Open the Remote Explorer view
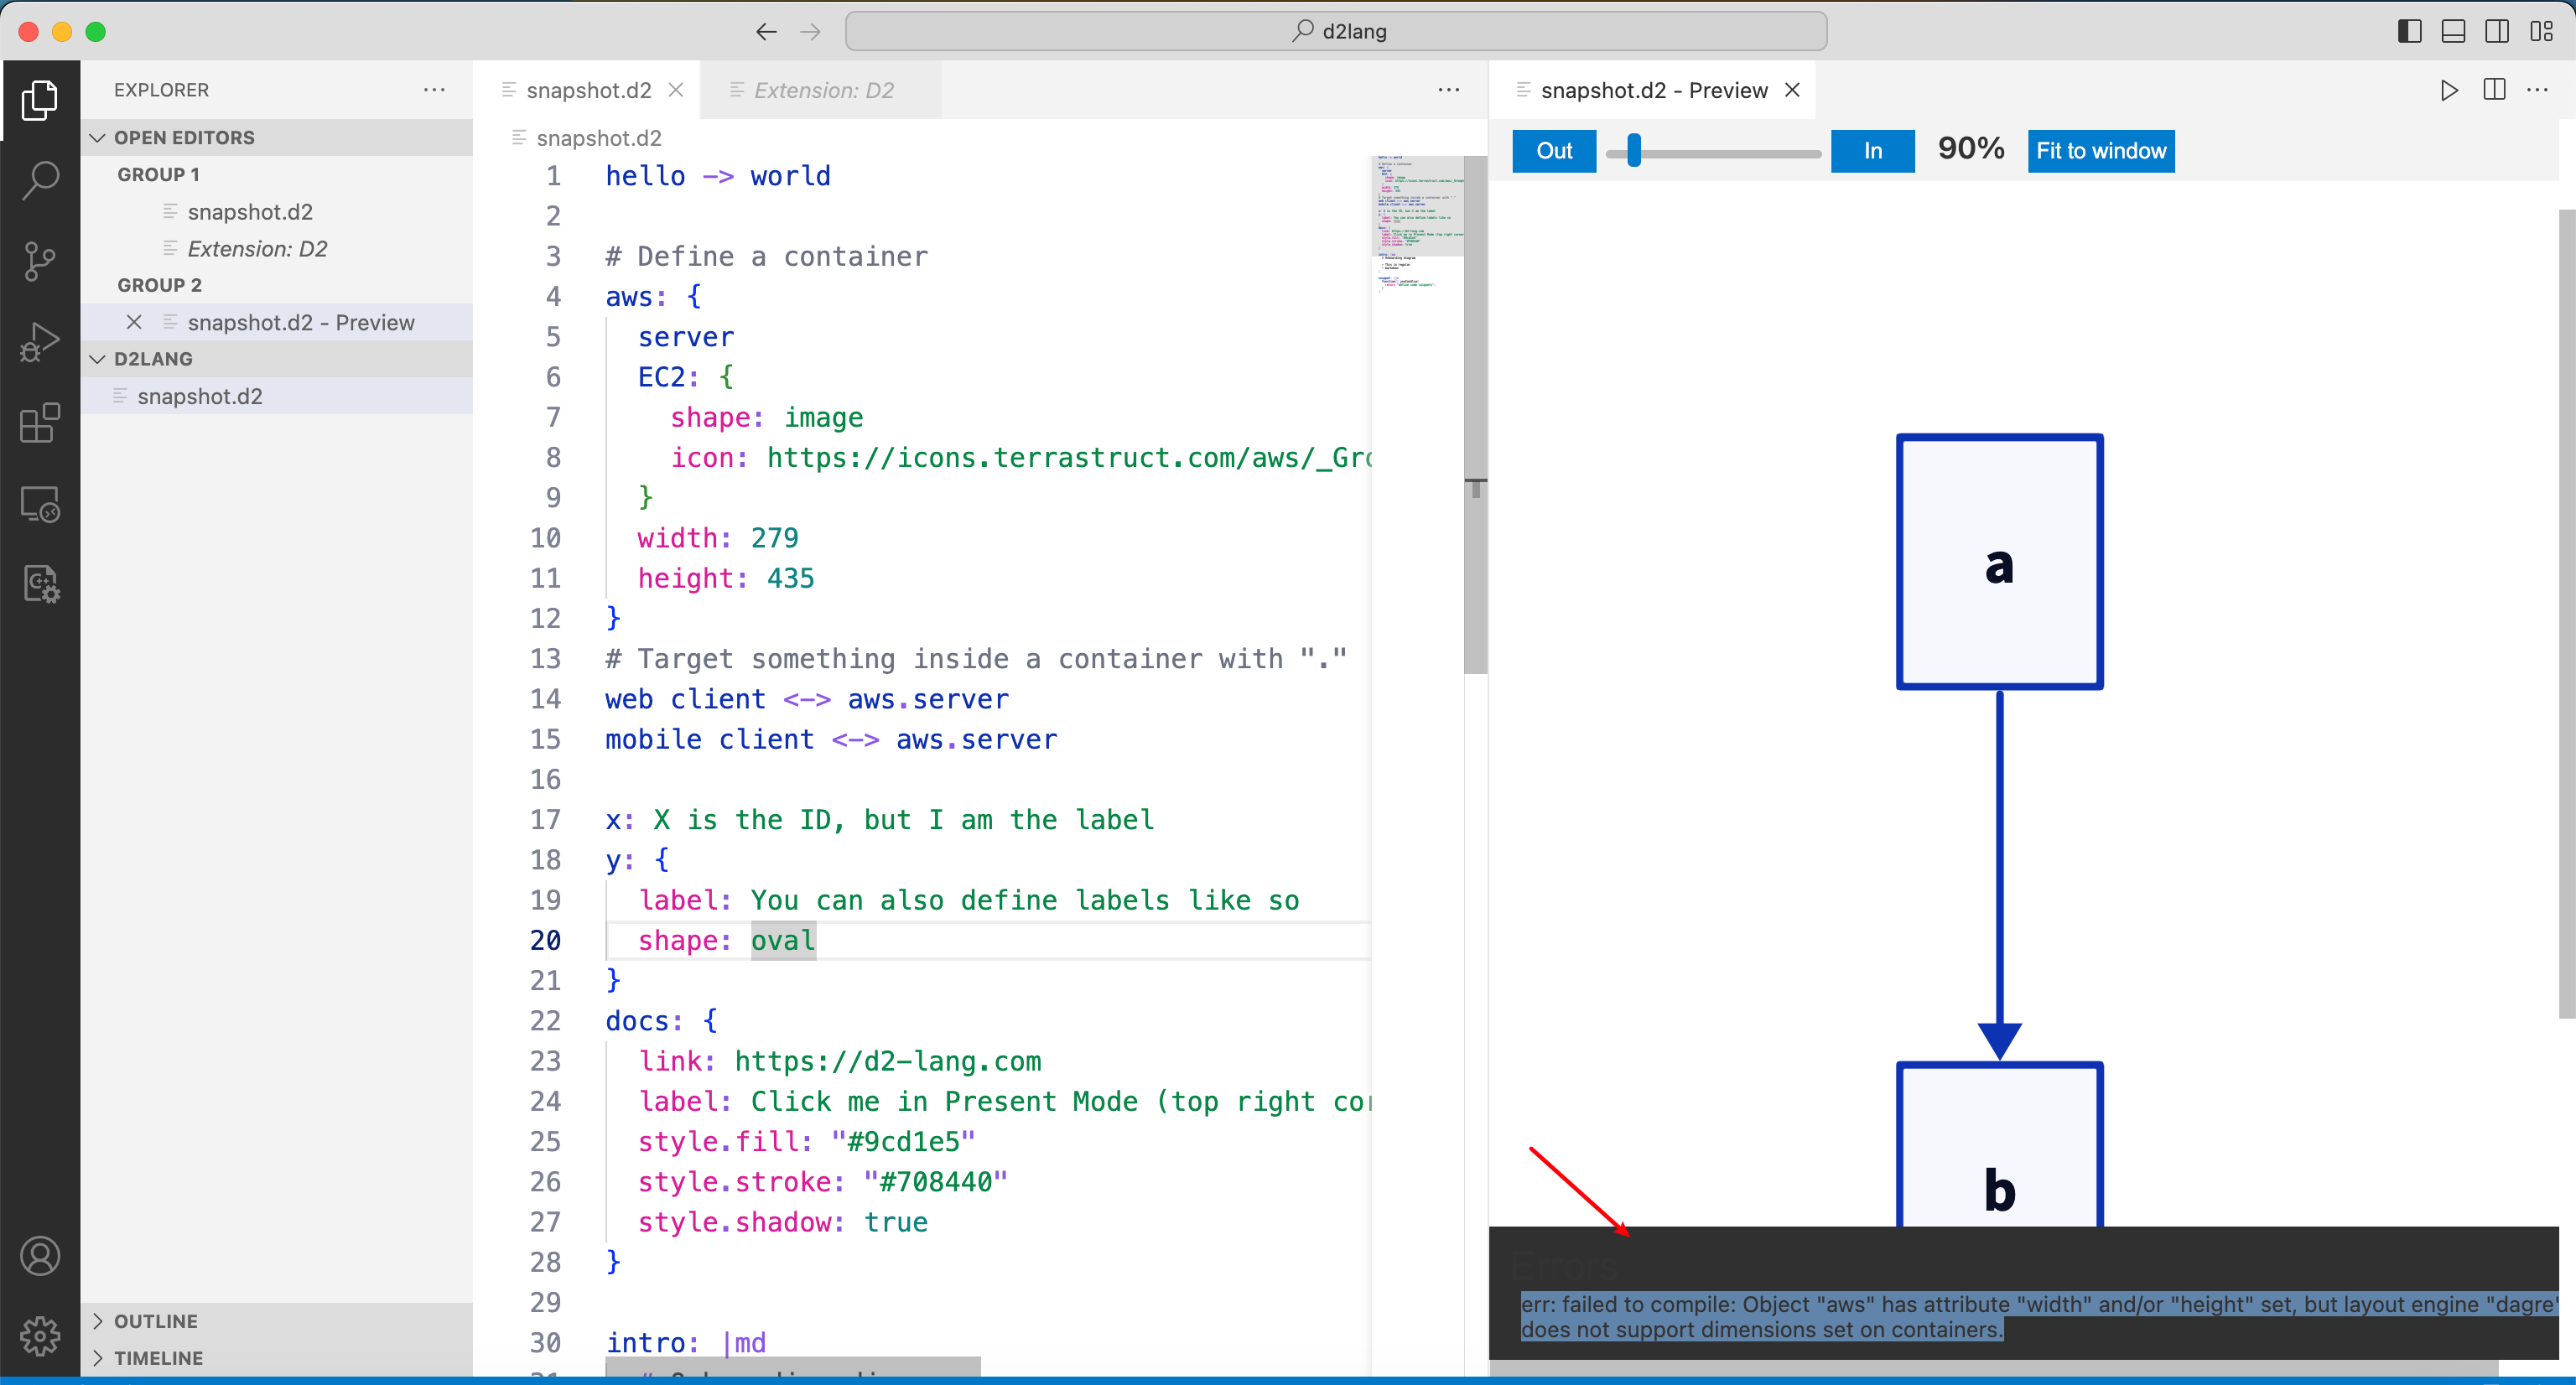 coord(40,504)
